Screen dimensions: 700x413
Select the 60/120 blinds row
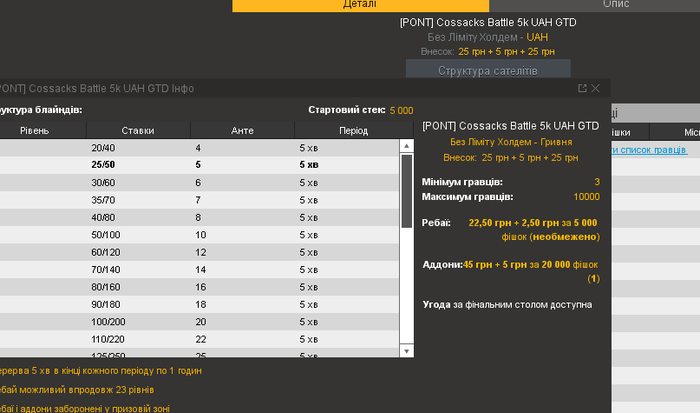(x=200, y=252)
